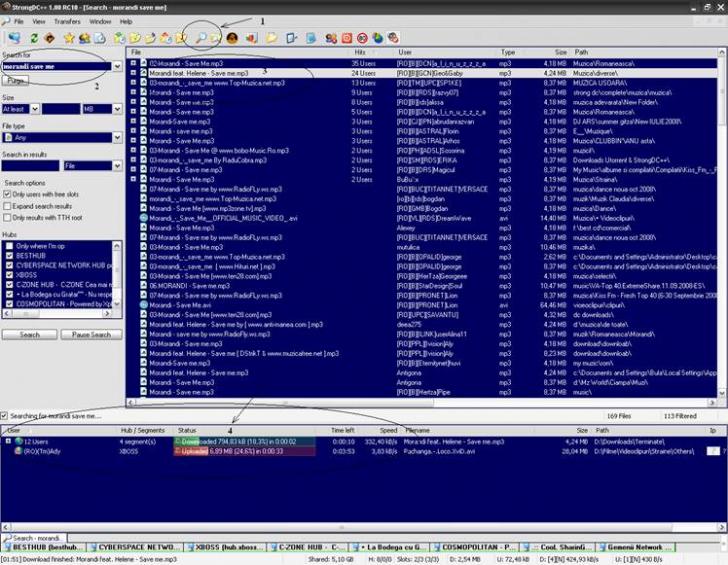Viewport: 728px width, 565px height.
Task: Click the globe icon in the toolbar
Action: [378, 38]
